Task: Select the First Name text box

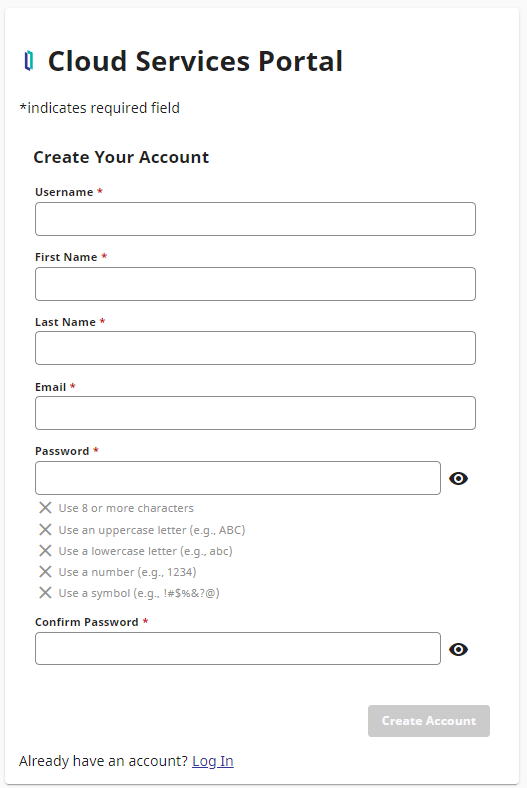Action: point(255,284)
